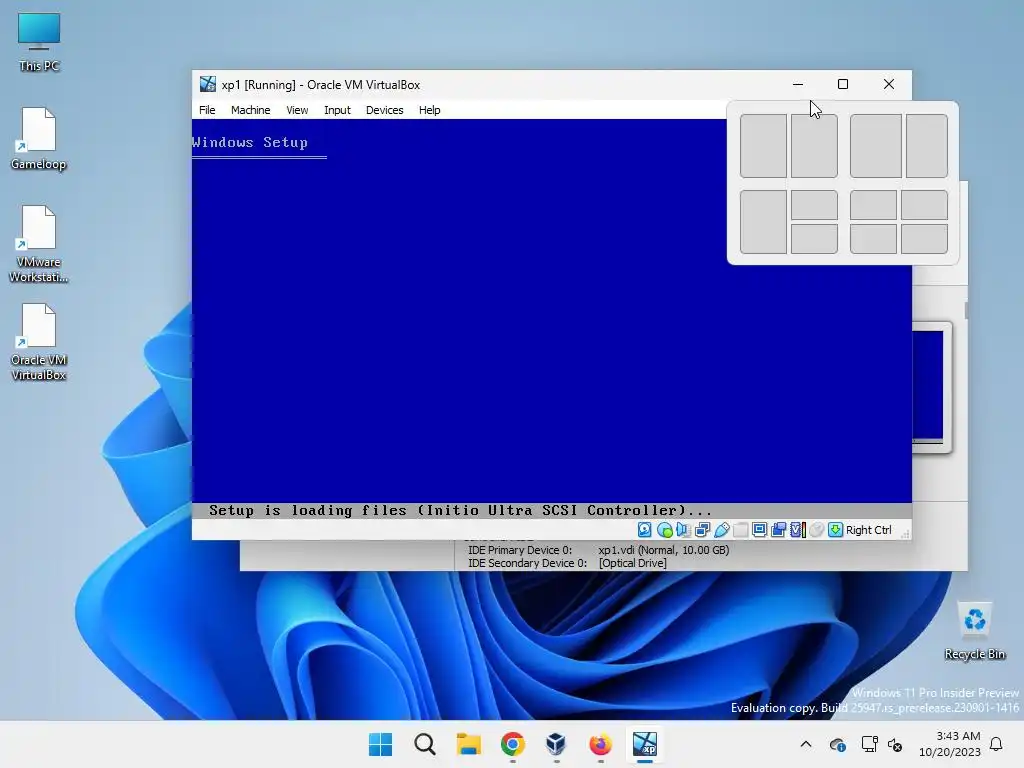Click the keyboard capture green arrow icon

[835, 530]
